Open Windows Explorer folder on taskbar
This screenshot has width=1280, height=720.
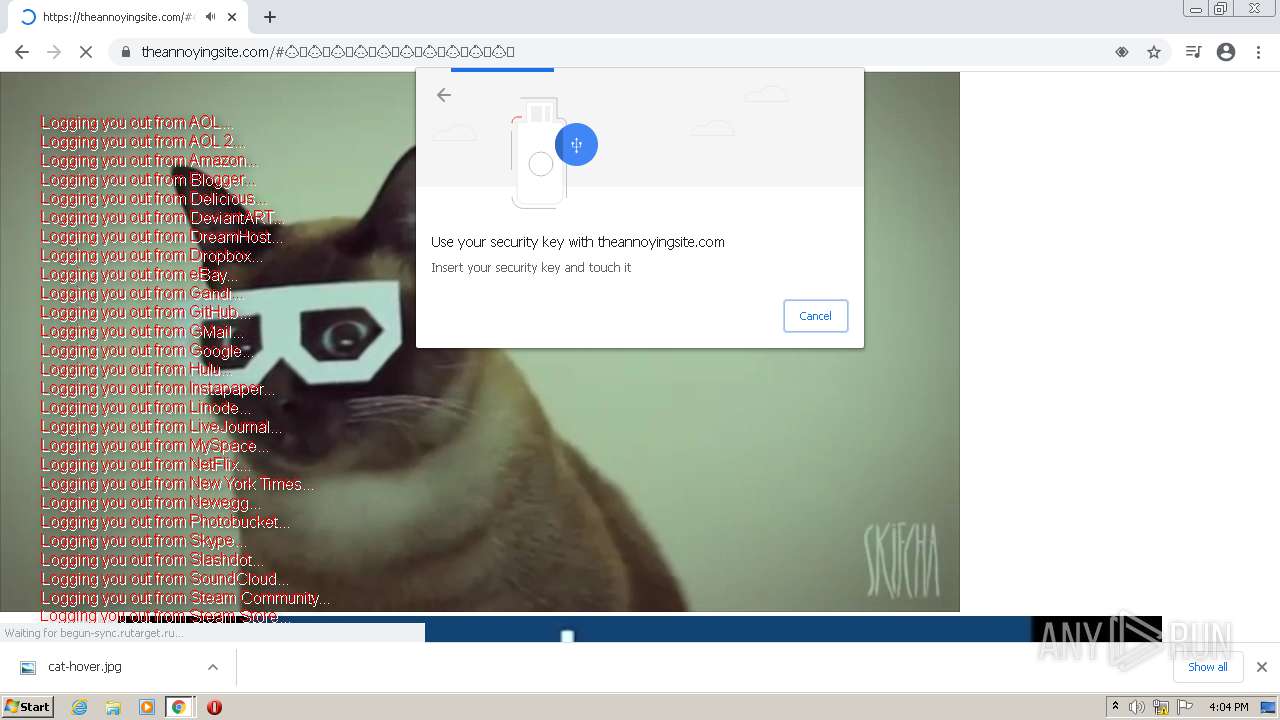tap(113, 707)
